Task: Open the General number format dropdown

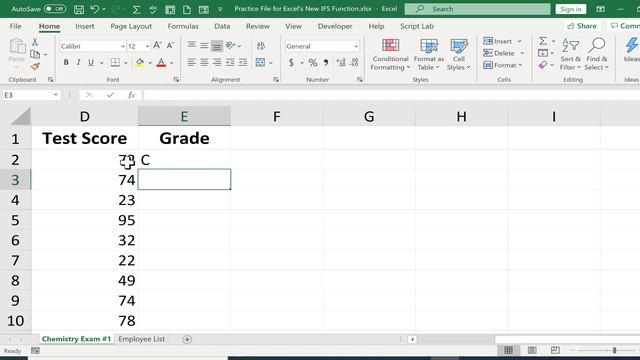Action: (356, 46)
